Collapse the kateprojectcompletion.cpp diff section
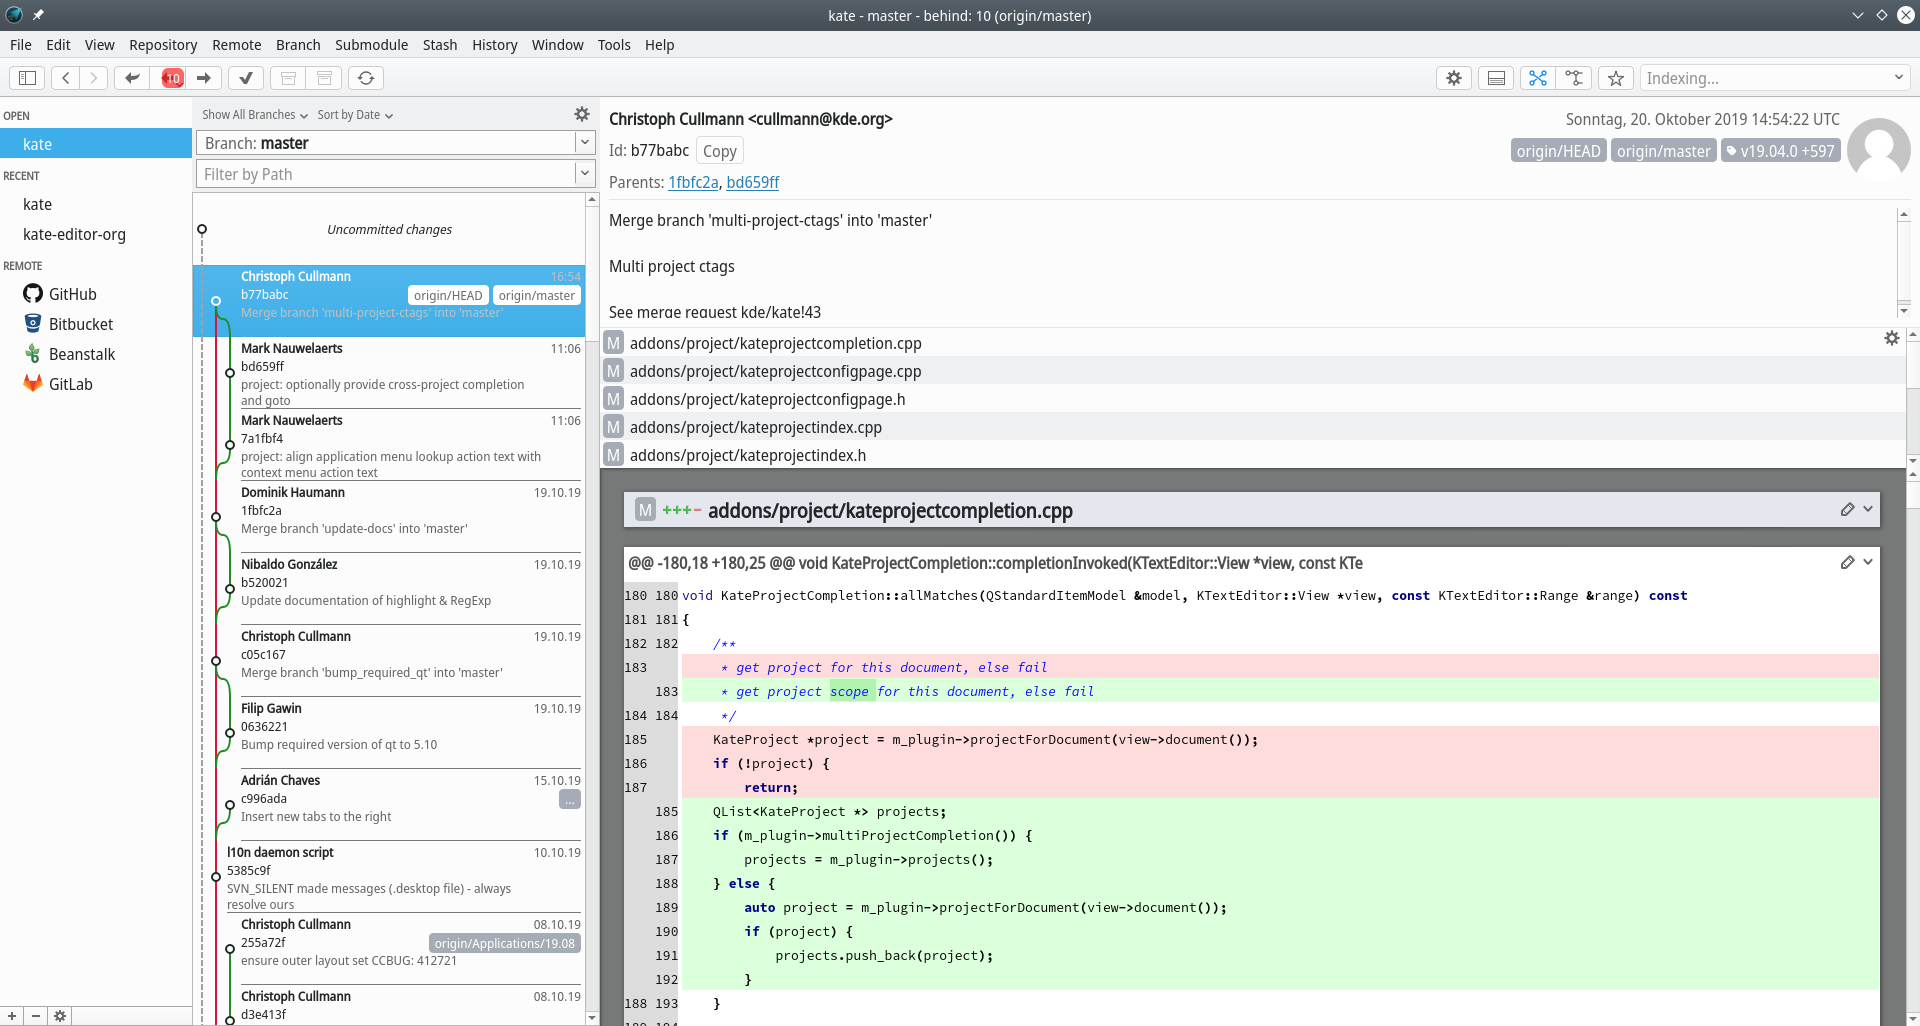The width and height of the screenshot is (1920, 1026). [1867, 510]
